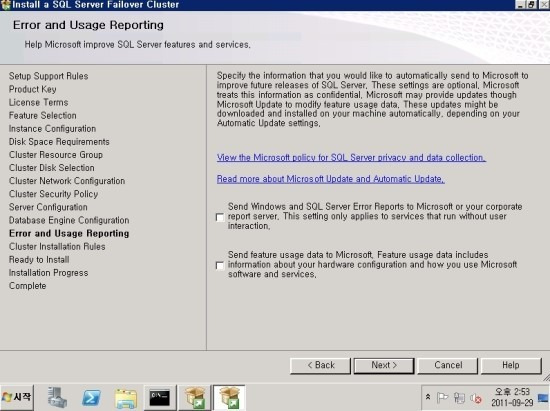Open the SQL Server privacy and data collection policy
The height and width of the screenshot is (411, 550).
click(351, 157)
